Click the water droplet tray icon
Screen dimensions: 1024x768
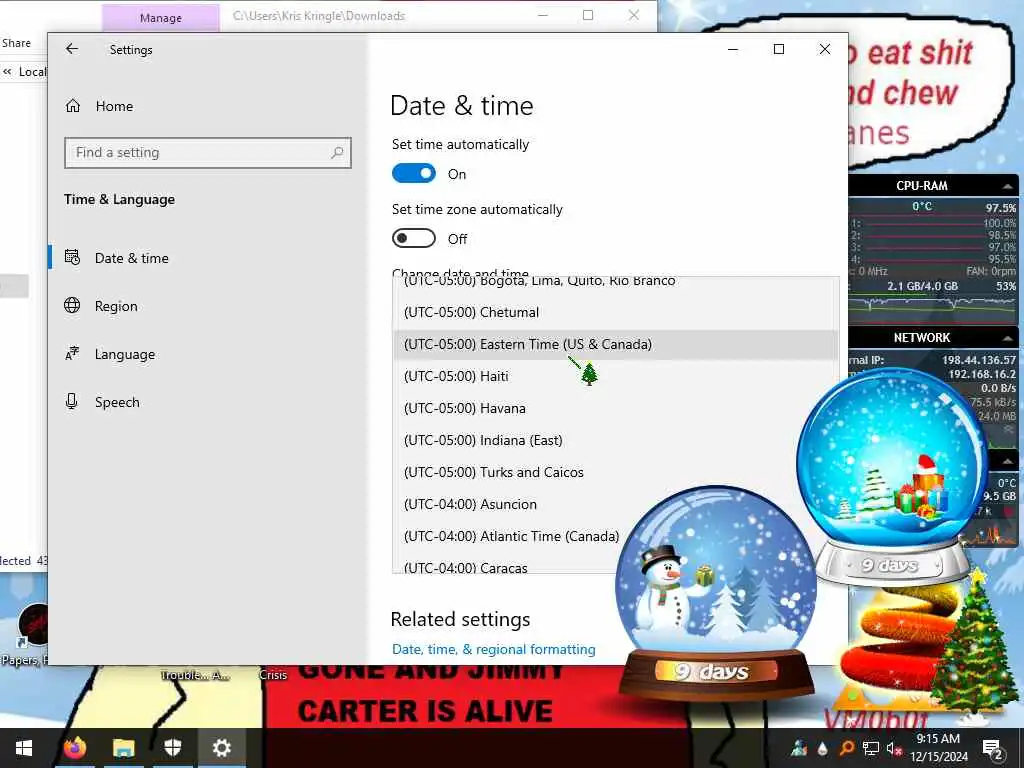point(823,748)
